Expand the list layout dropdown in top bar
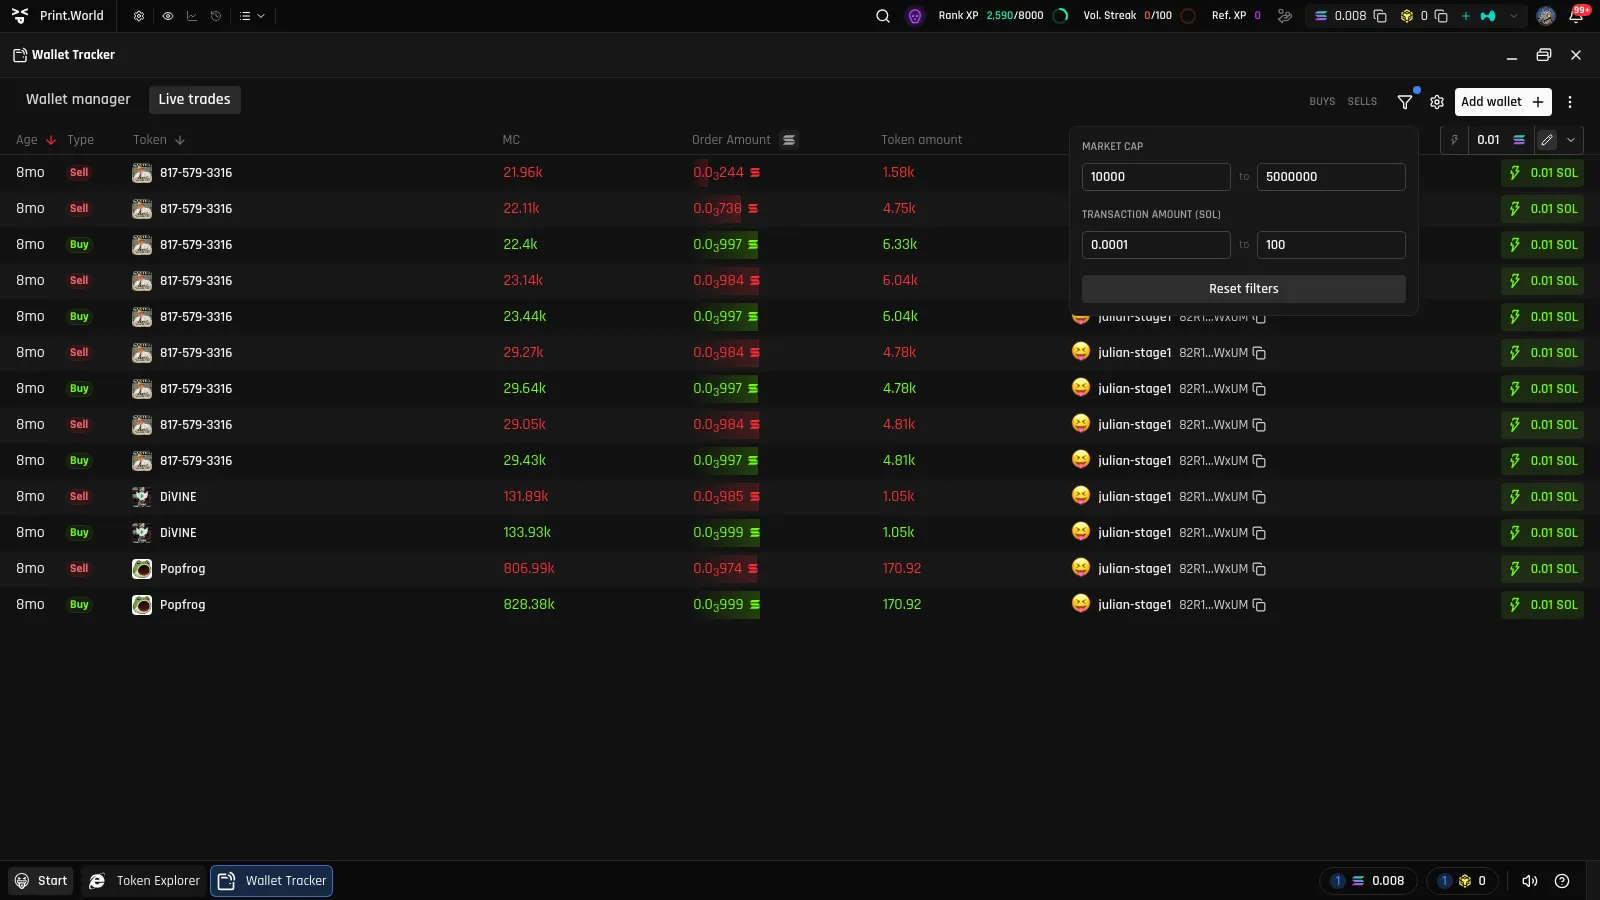Image resolution: width=1600 pixels, height=900 pixels. click(x=252, y=16)
